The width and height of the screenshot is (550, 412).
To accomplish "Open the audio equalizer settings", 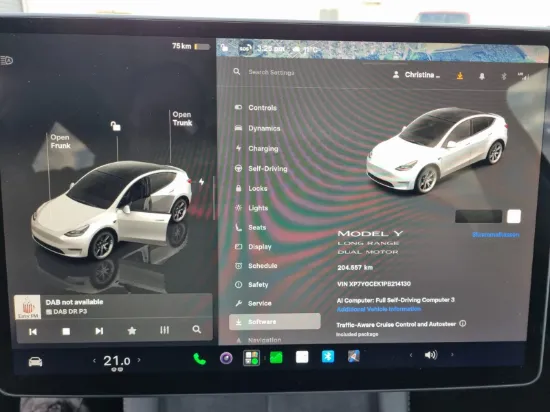I will click(165, 330).
